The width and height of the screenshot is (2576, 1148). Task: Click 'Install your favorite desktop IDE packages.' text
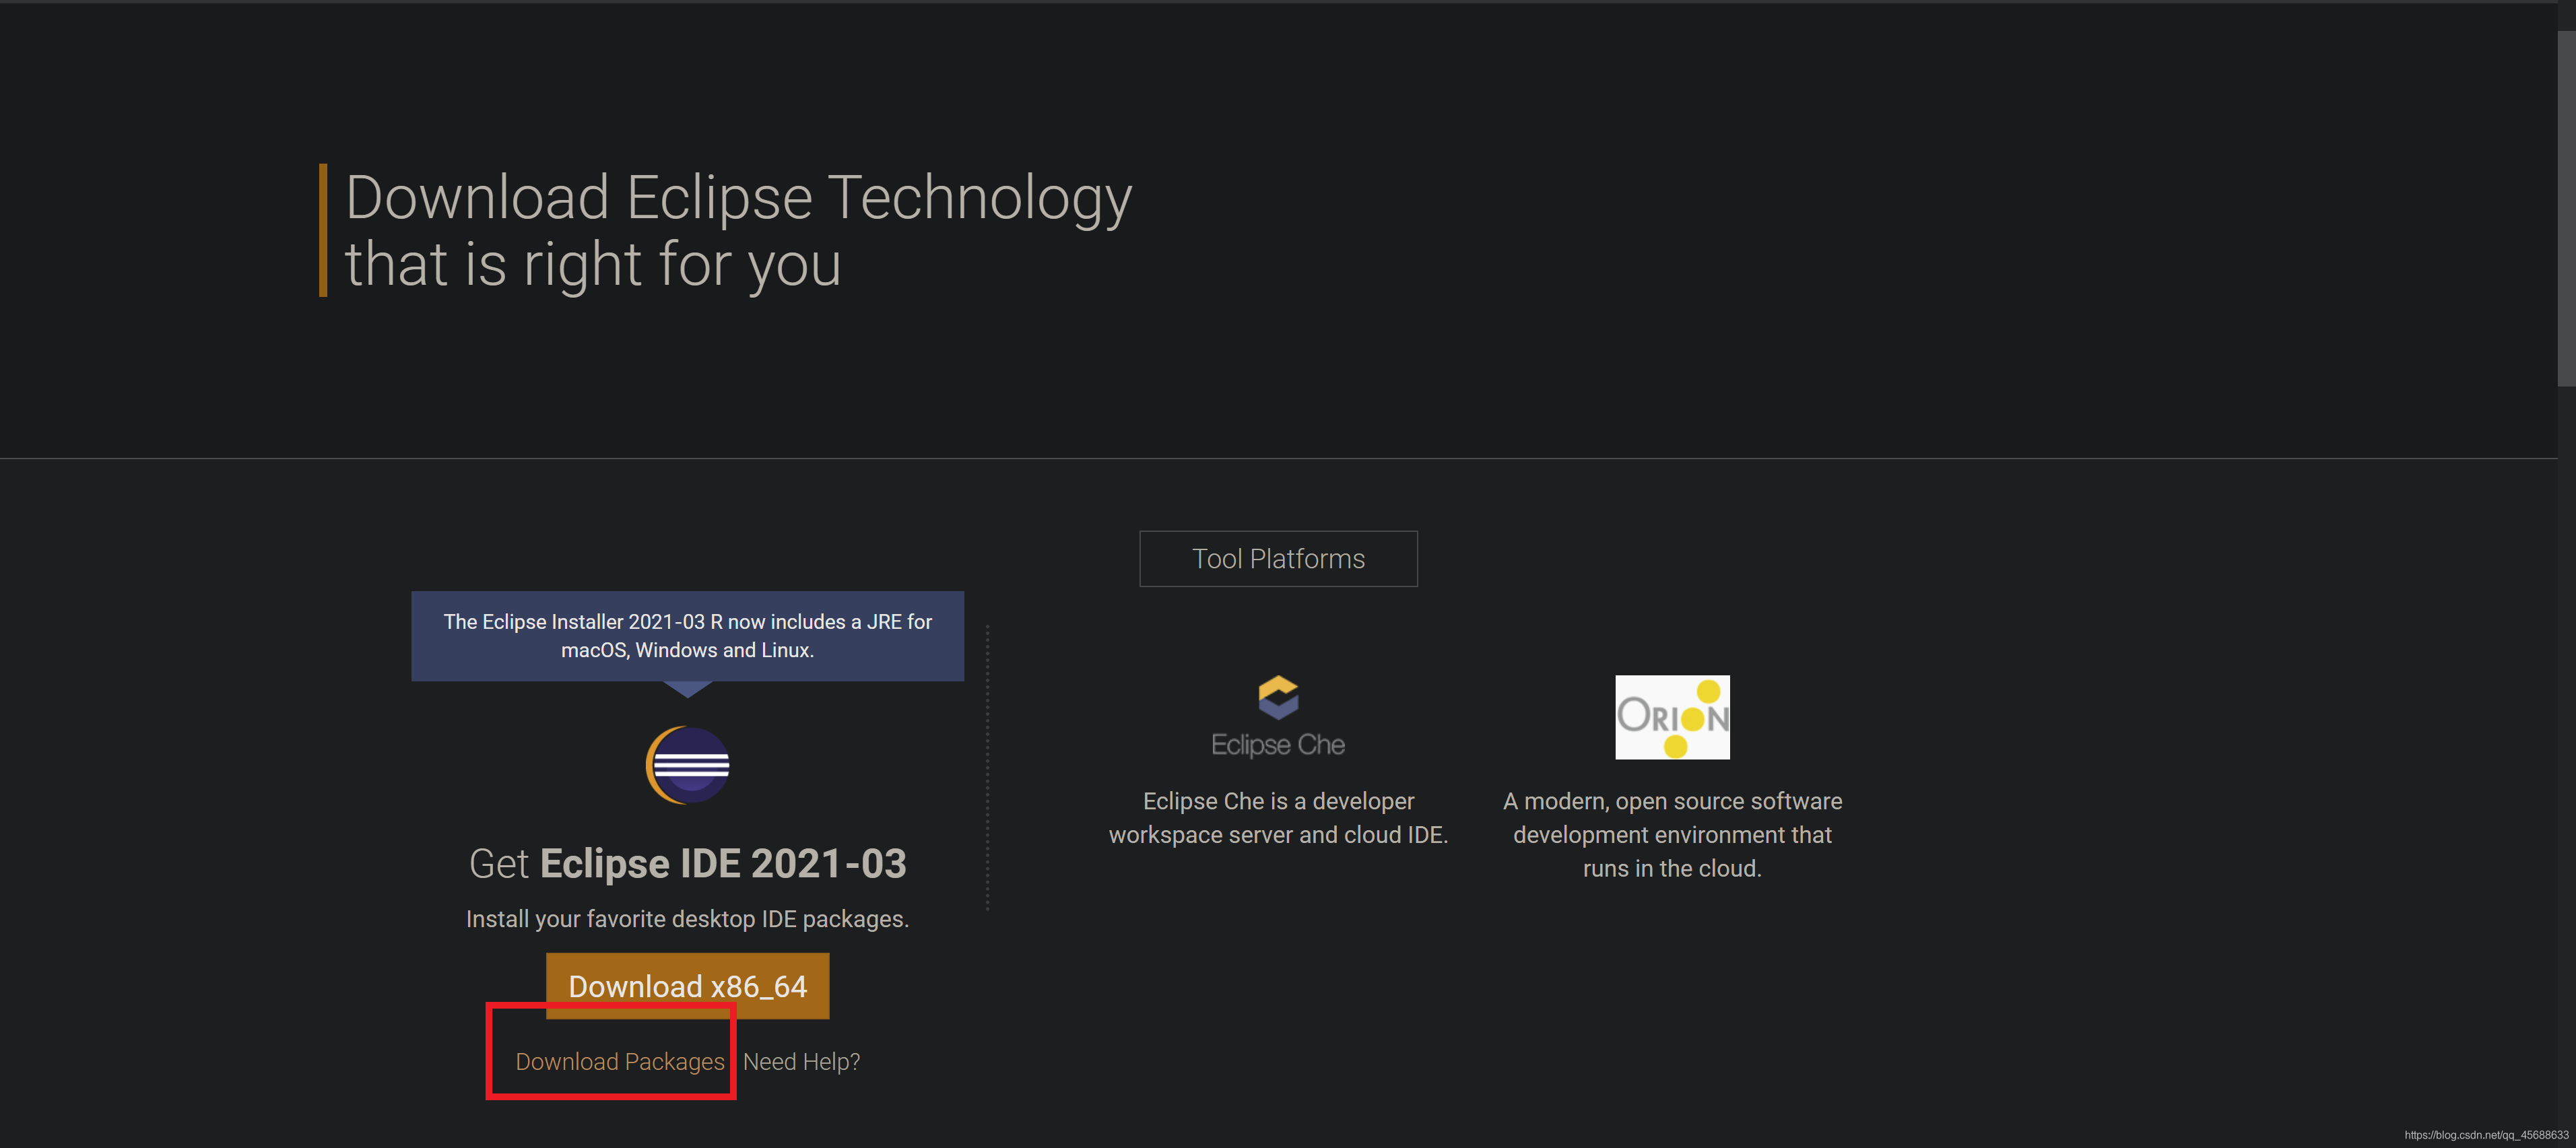click(x=687, y=919)
